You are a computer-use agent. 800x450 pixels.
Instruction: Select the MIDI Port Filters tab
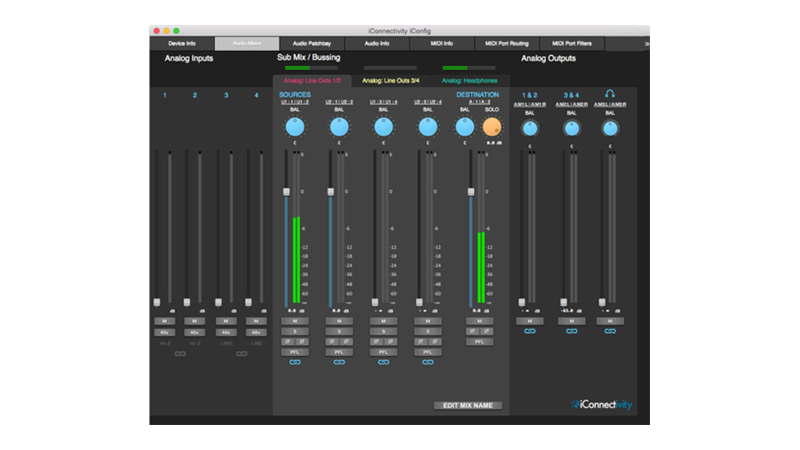pyautogui.click(x=572, y=44)
